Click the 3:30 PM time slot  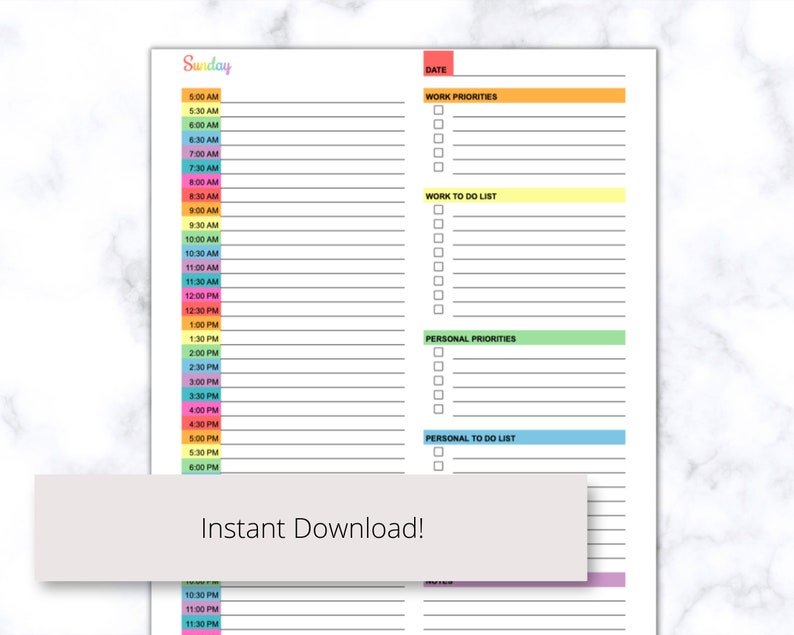[202, 395]
